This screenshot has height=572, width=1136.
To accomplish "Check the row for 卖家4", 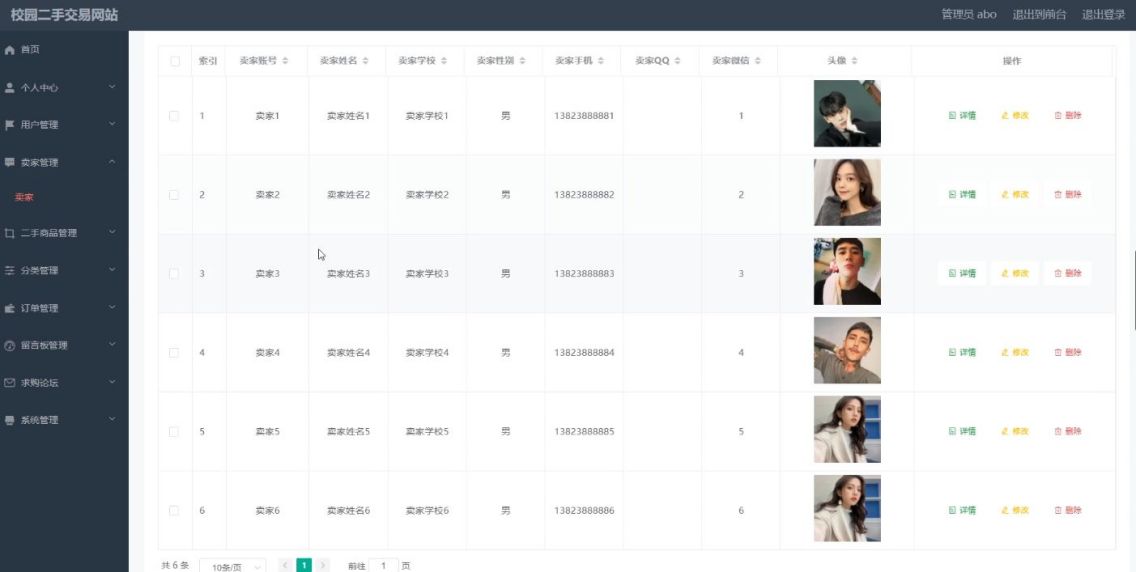I will [174, 353].
